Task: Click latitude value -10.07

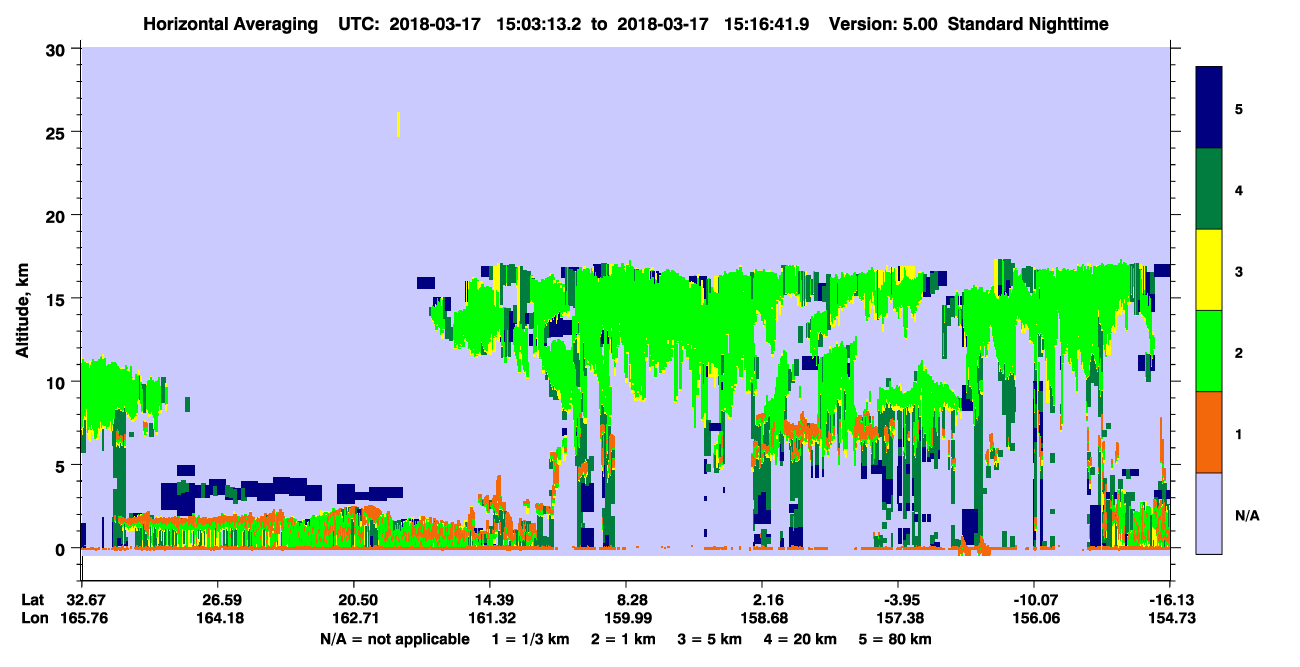Action: 1034,600
